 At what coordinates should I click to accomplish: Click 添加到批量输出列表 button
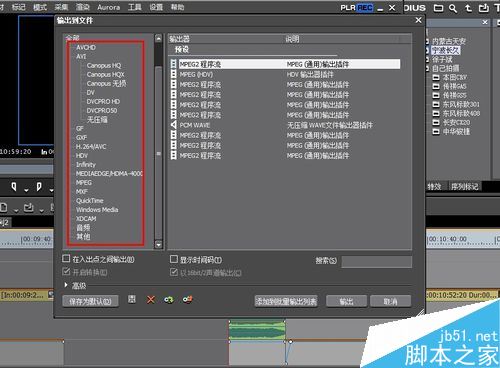[286, 301]
